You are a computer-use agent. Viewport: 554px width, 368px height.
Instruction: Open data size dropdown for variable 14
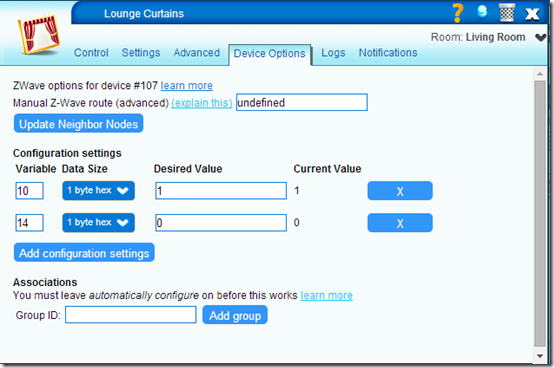tap(98, 222)
